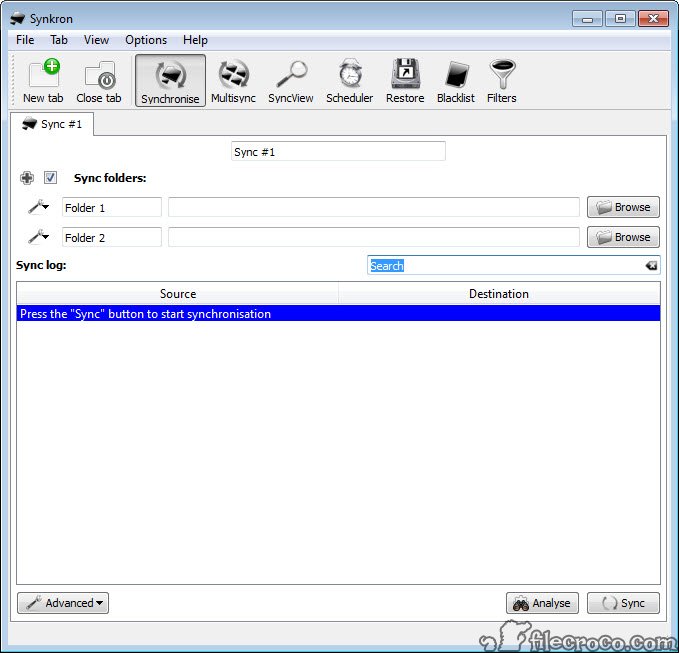Click the Close tab toolbar icon
The height and width of the screenshot is (653, 679).
(x=99, y=81)
